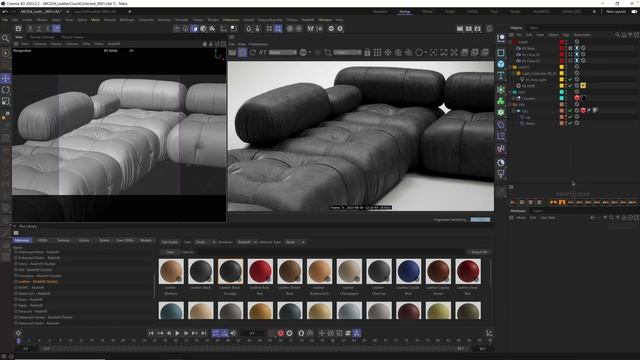Select the Leather Black material thumbnail
640x360 pixels.
coord(201,271)
